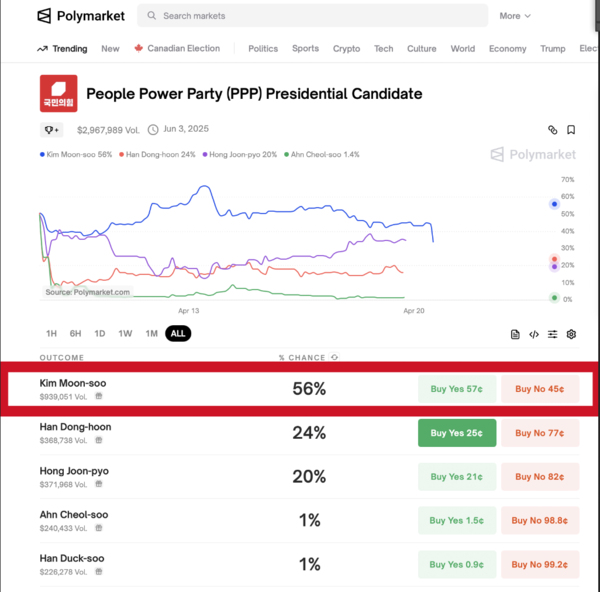
Task: Select the 1H chart time range
Action: [x=51, y=334]
